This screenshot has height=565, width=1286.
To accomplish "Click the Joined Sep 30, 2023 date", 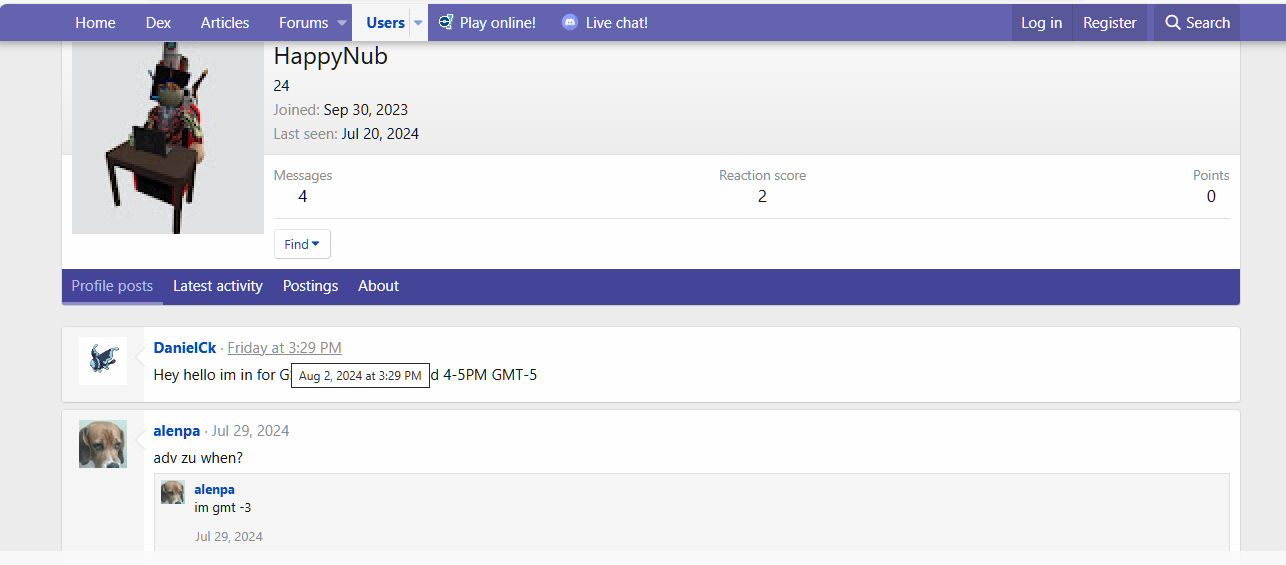I will (366, 110).
